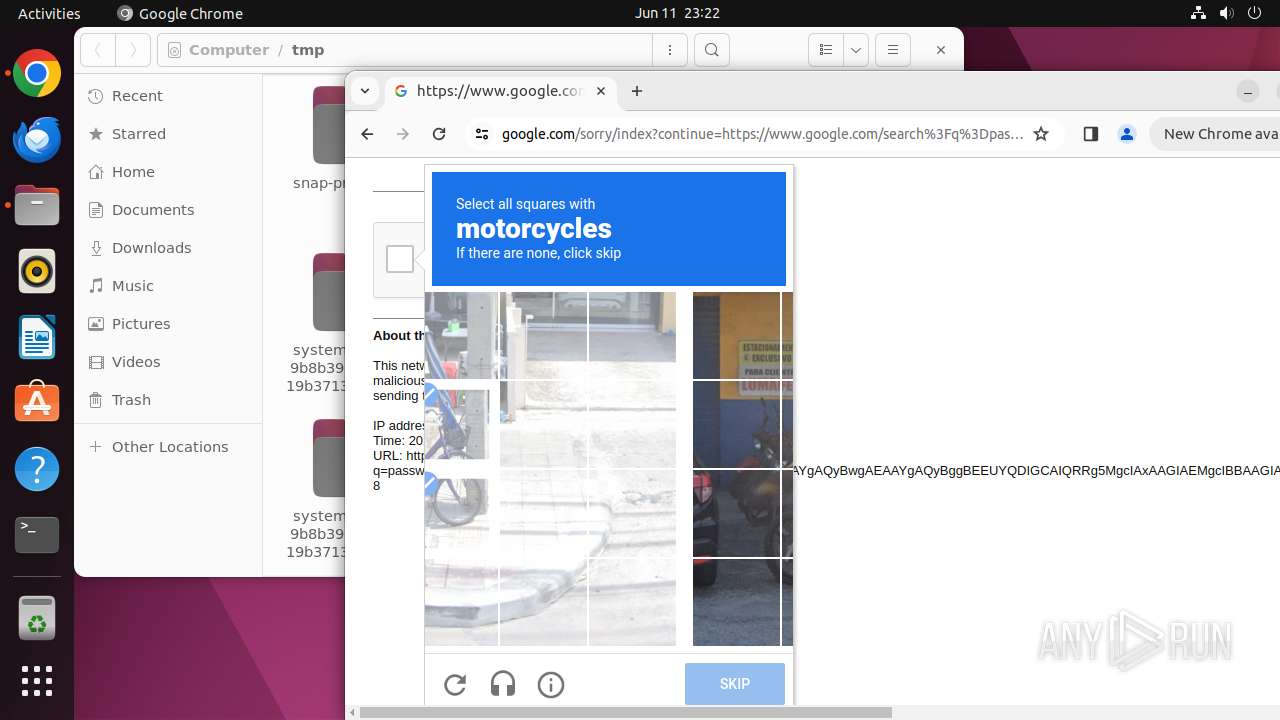Expand Chrome tab search dropdown

pos(365,91)
